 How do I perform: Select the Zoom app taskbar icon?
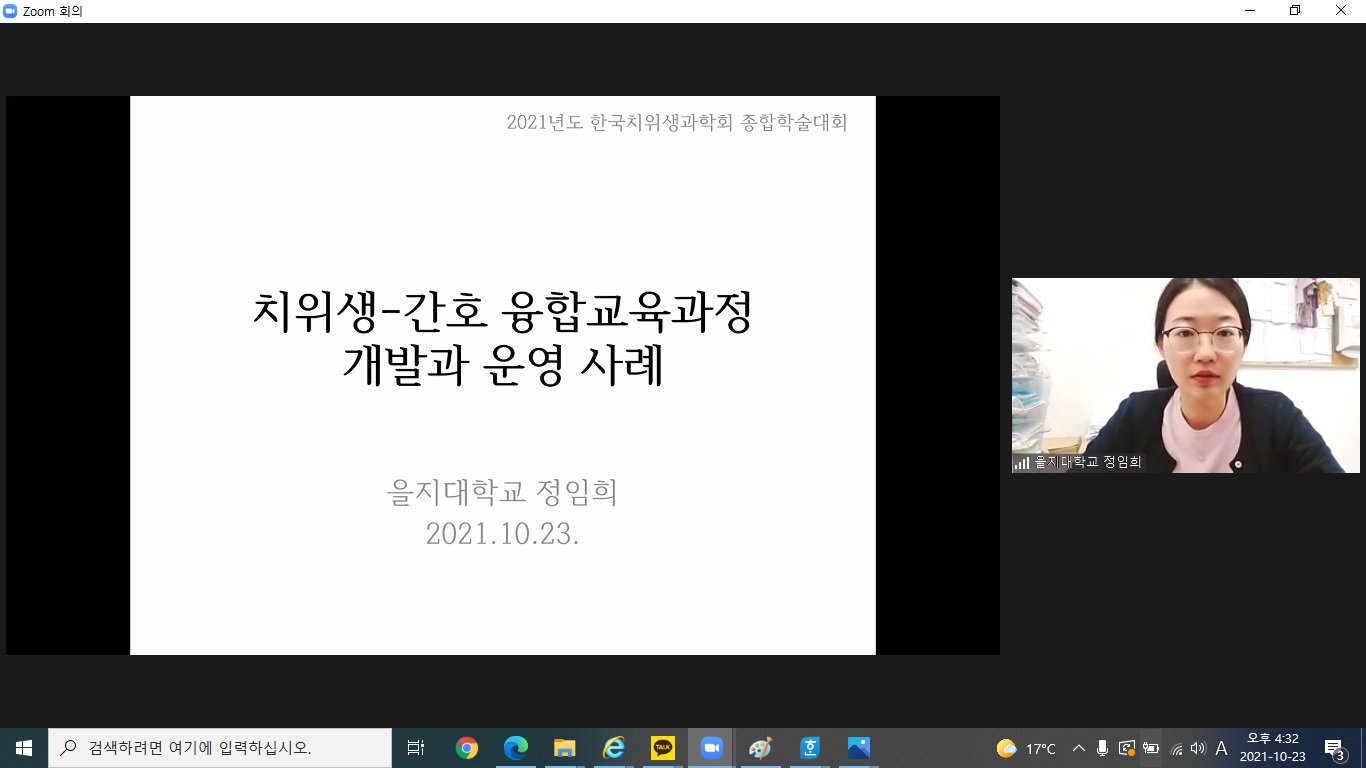712,747
